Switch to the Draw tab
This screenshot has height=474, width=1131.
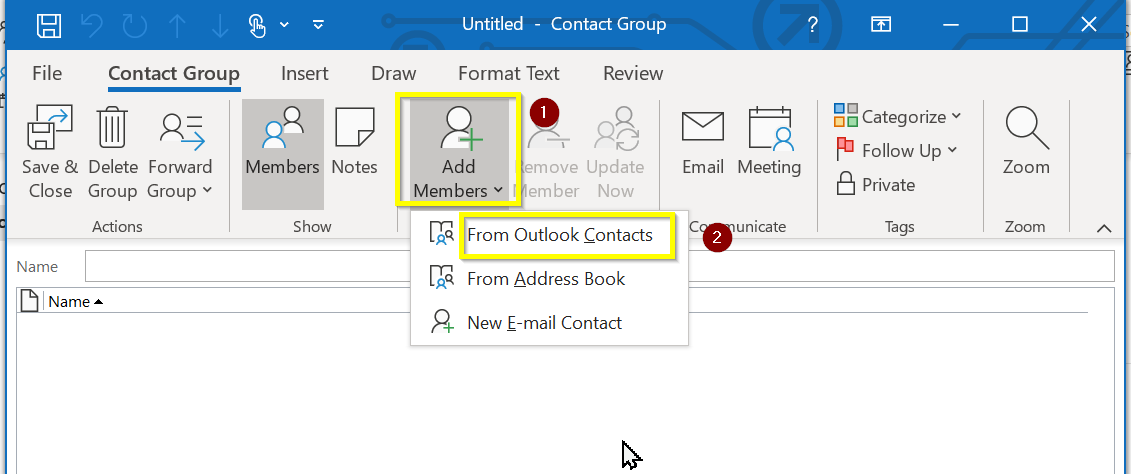(394, 74)
